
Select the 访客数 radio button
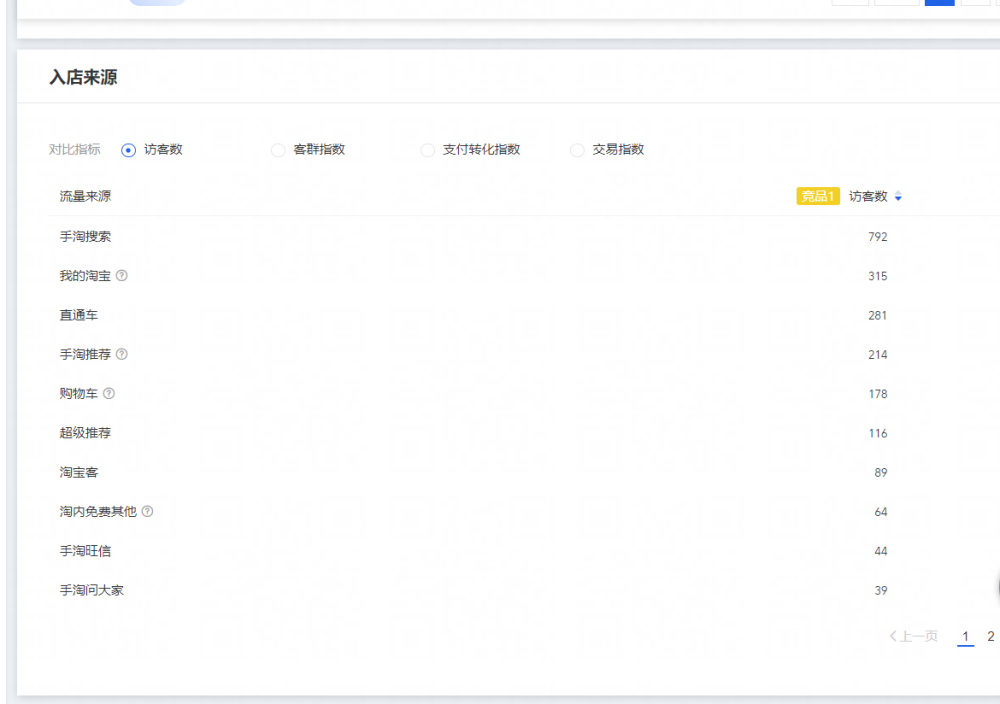click(x=128, y=150)
